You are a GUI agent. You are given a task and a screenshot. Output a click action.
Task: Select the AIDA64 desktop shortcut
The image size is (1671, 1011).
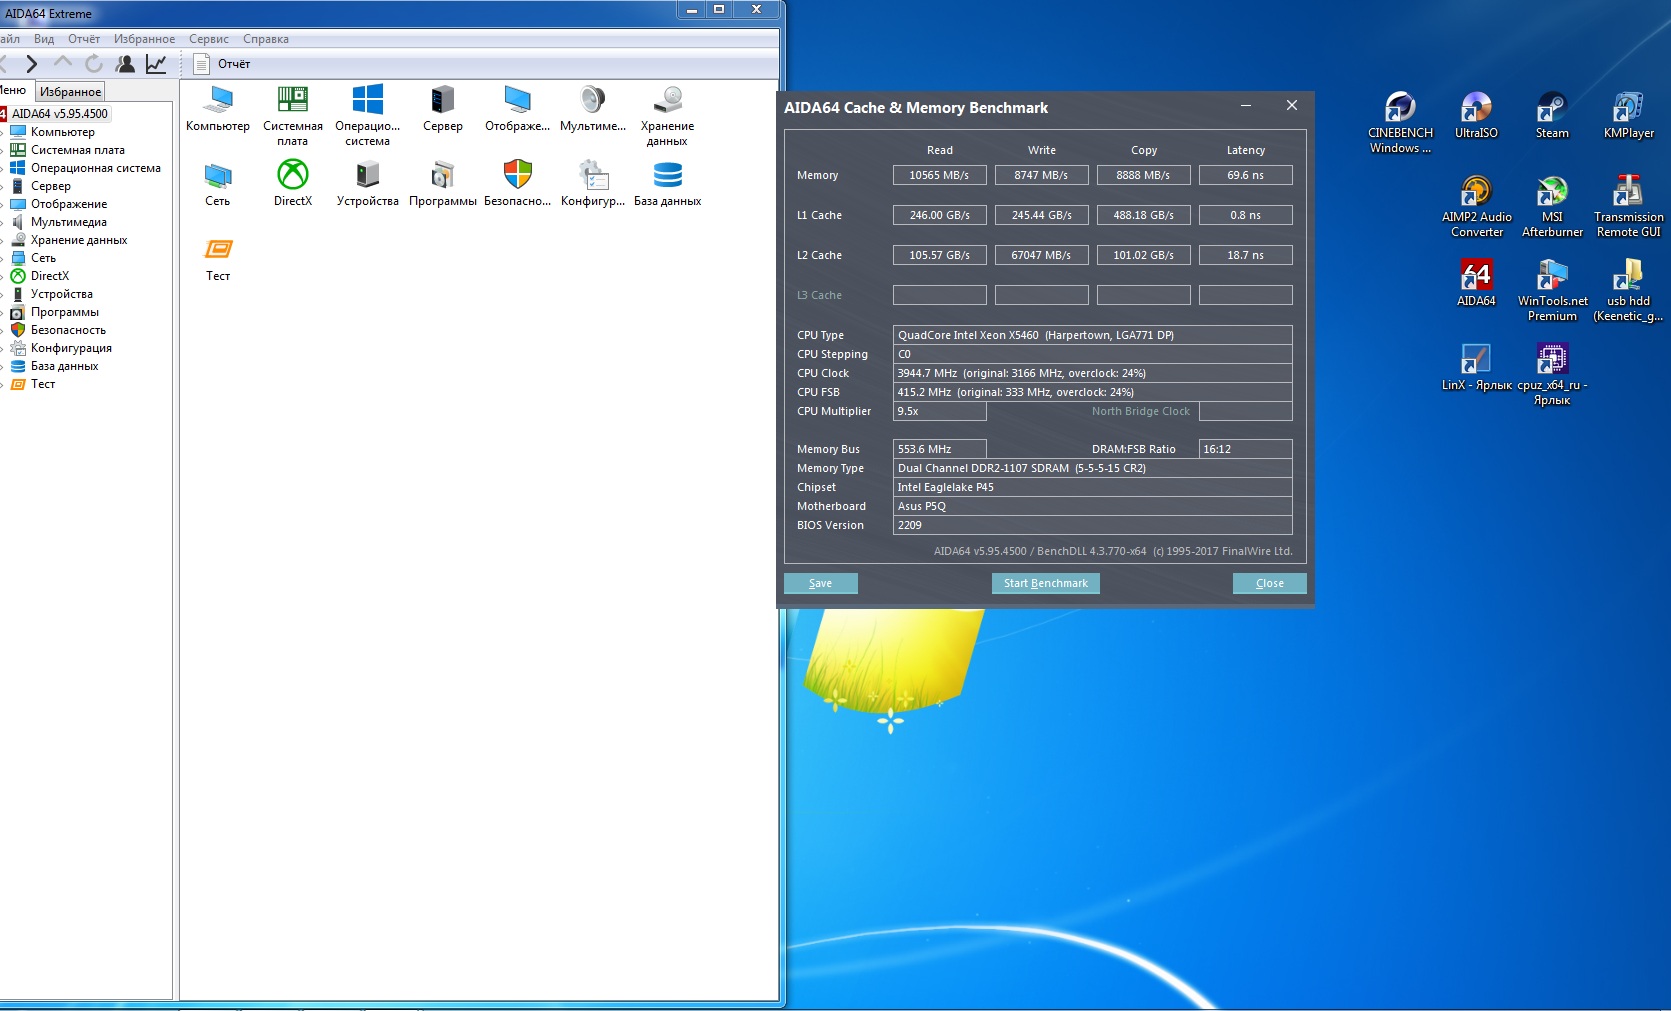coord(1476,284)
